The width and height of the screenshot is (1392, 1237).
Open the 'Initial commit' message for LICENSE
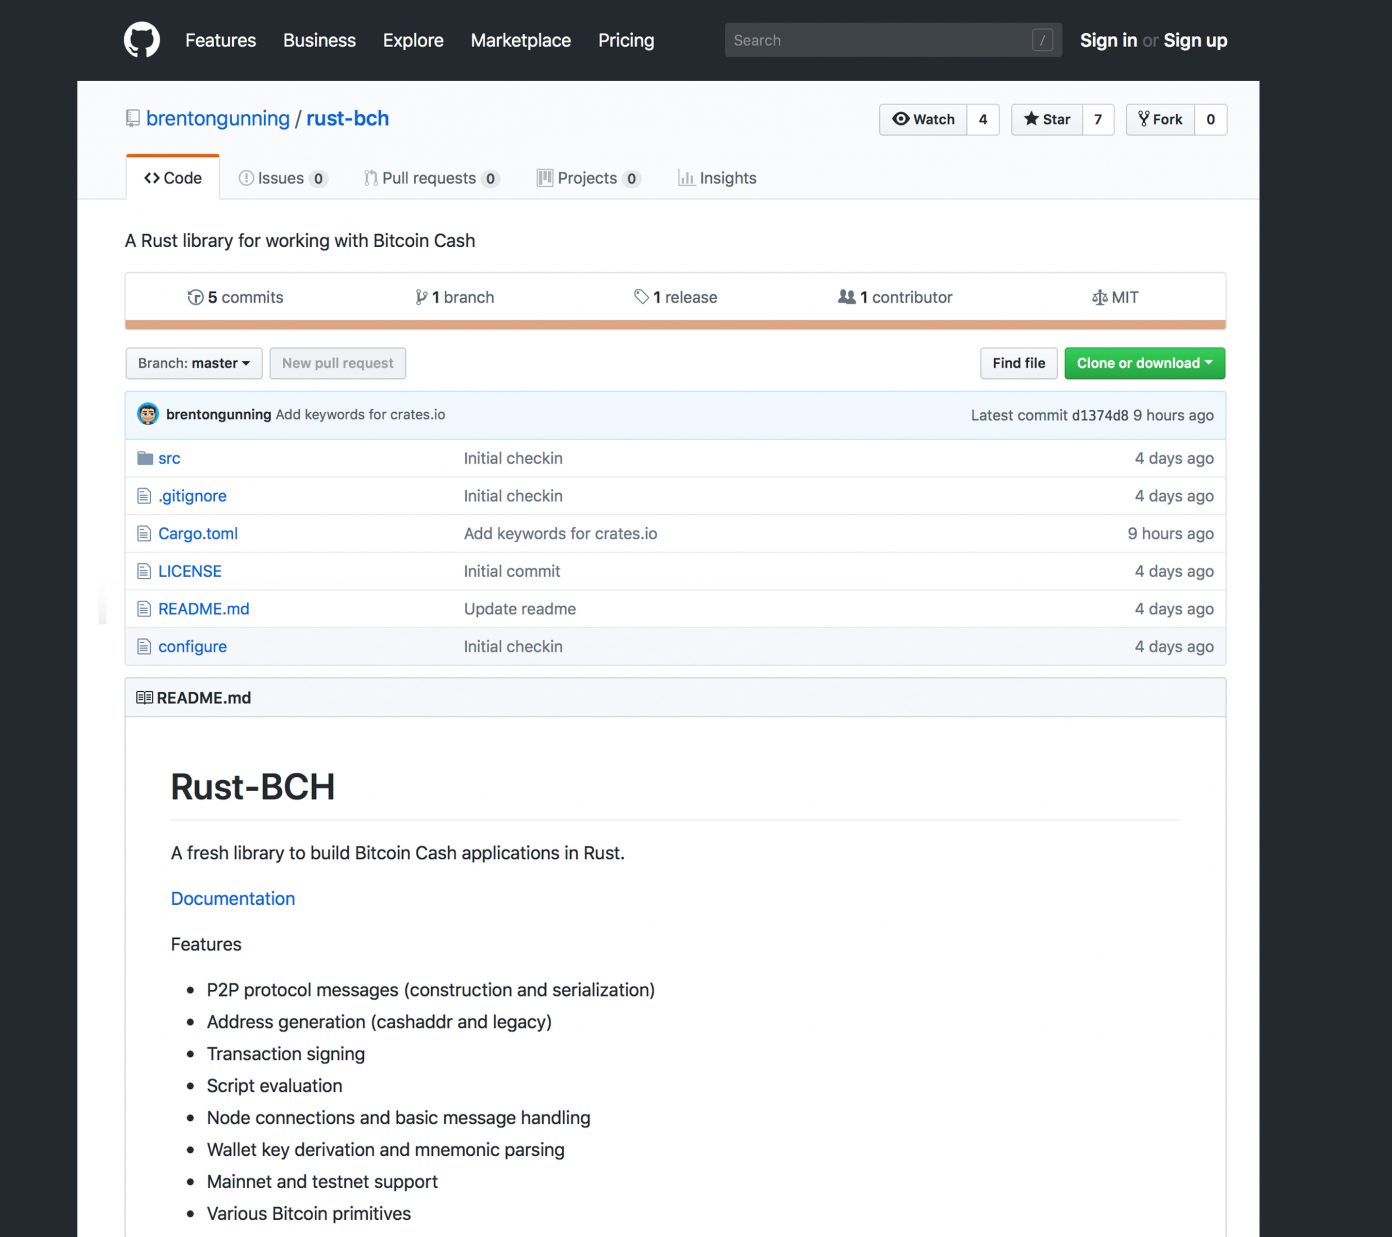[512, 571]
